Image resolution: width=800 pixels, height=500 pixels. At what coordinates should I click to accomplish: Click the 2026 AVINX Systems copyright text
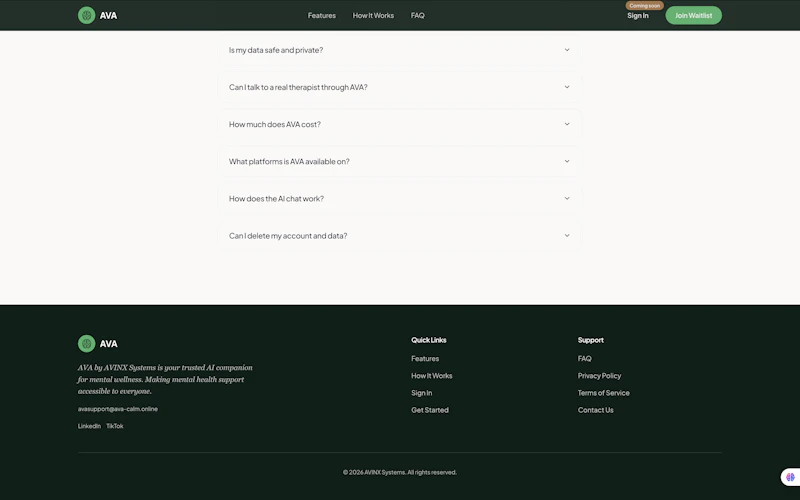pyautogui.click(x=399, y=472)
